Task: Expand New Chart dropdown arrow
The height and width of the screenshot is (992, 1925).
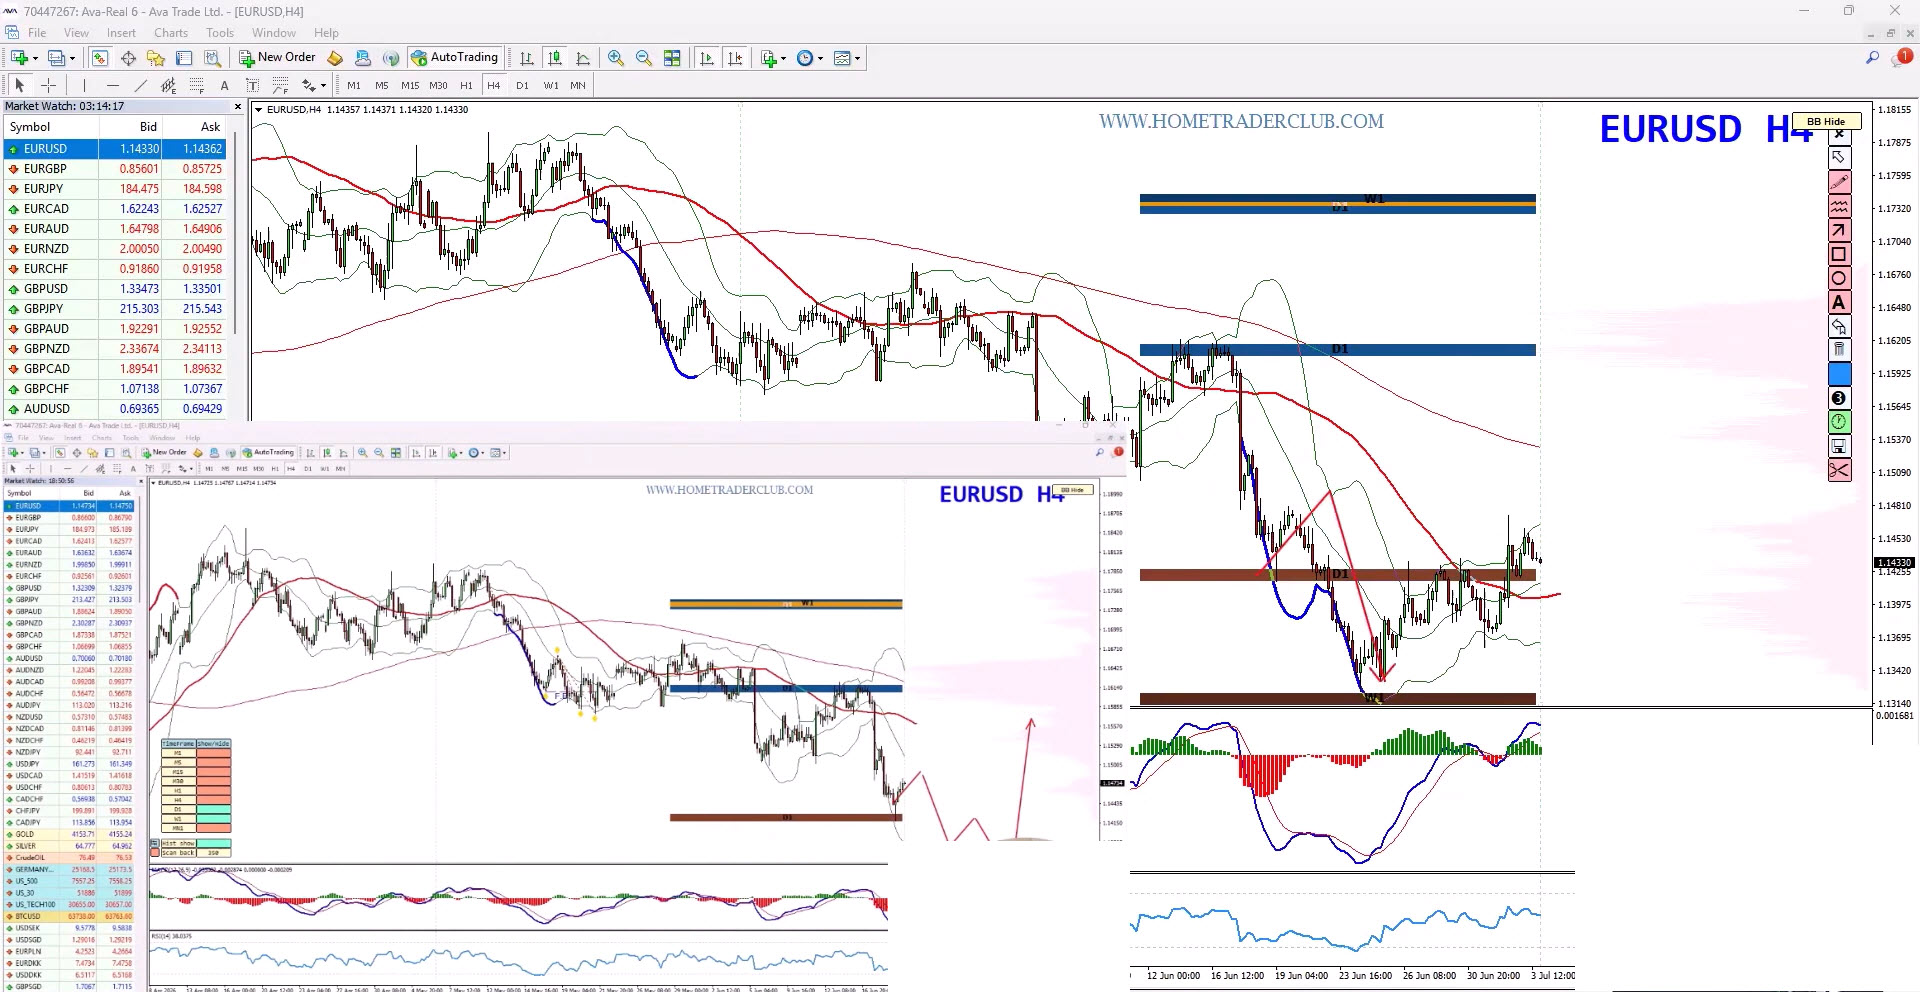Action: (35, 58)
